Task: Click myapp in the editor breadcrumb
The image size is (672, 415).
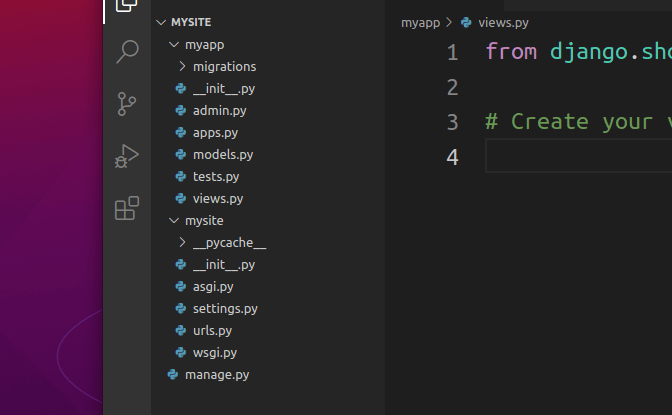Action: (x=420, y=23)
